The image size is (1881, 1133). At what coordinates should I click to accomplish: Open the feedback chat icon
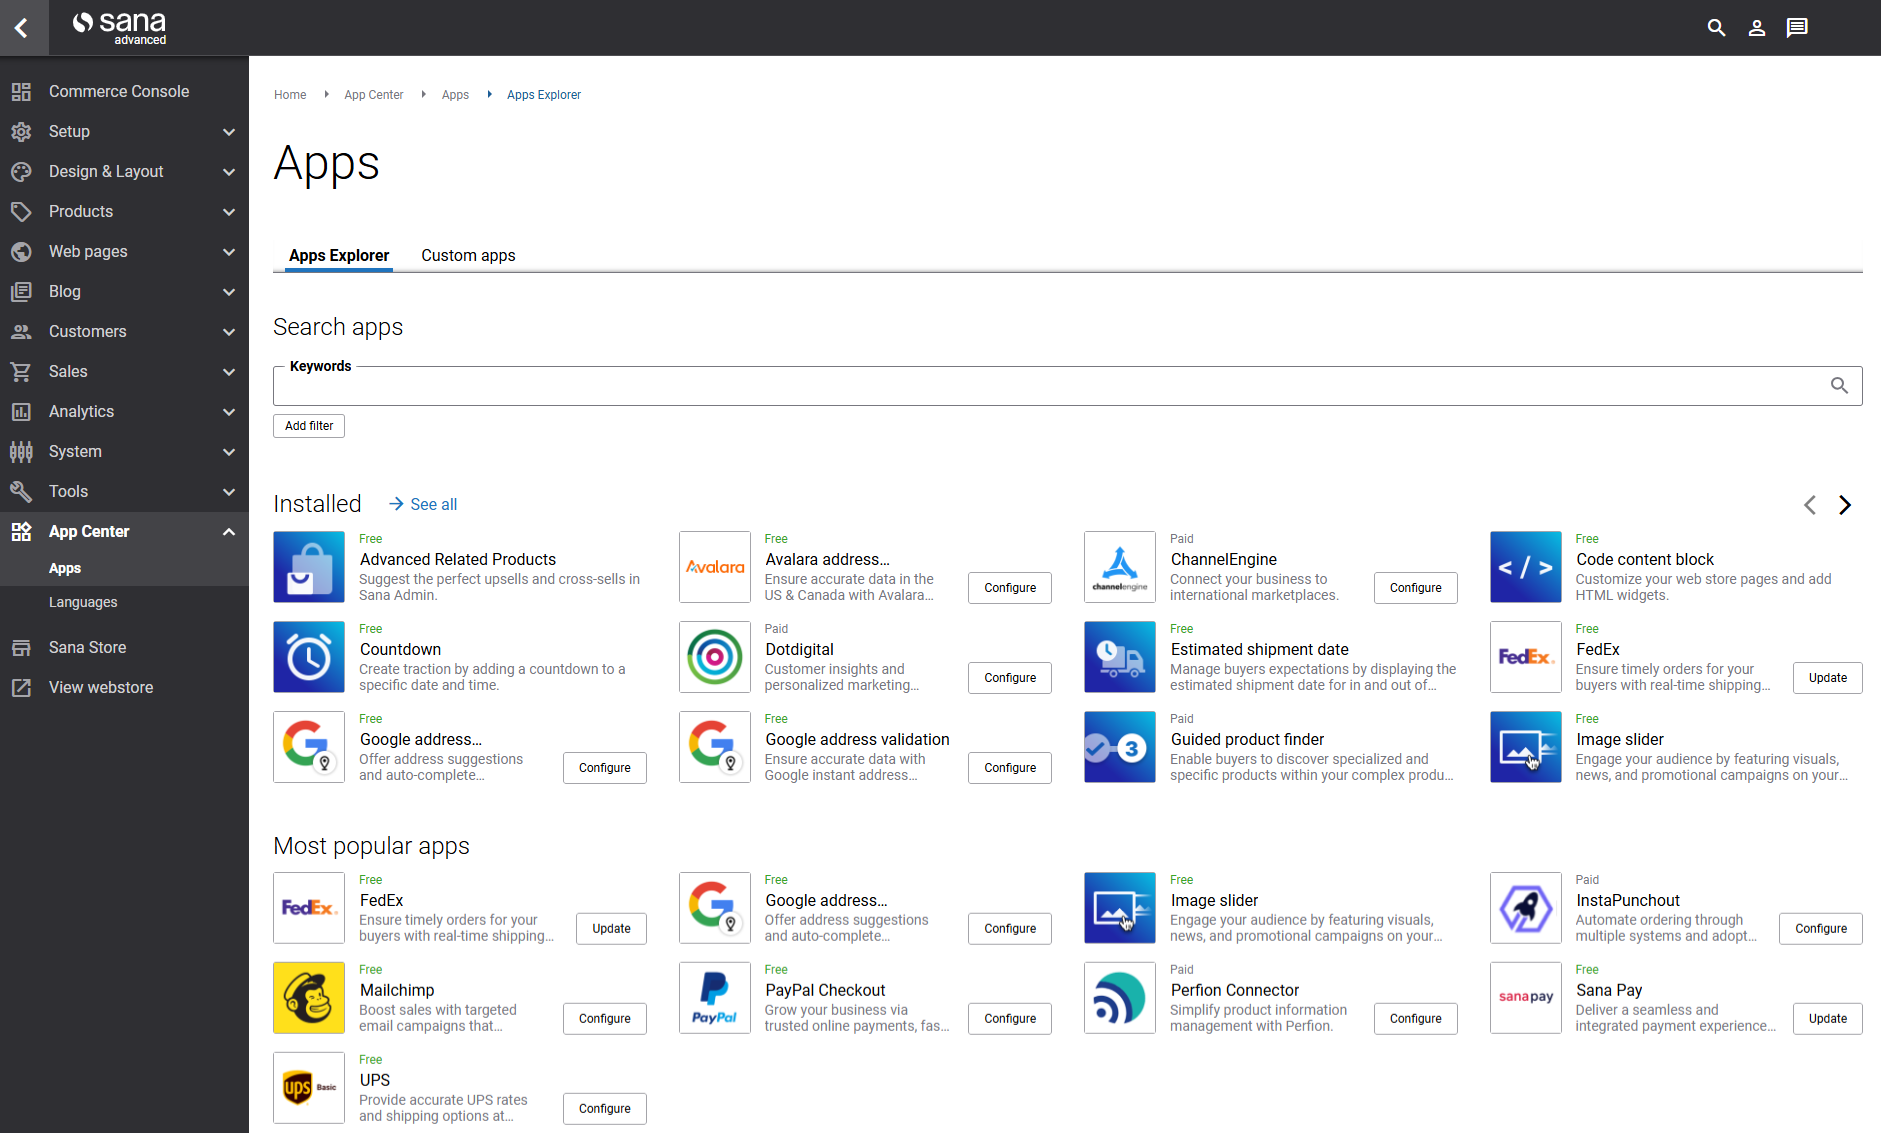pyautogui.click(x=1796, y=27)
